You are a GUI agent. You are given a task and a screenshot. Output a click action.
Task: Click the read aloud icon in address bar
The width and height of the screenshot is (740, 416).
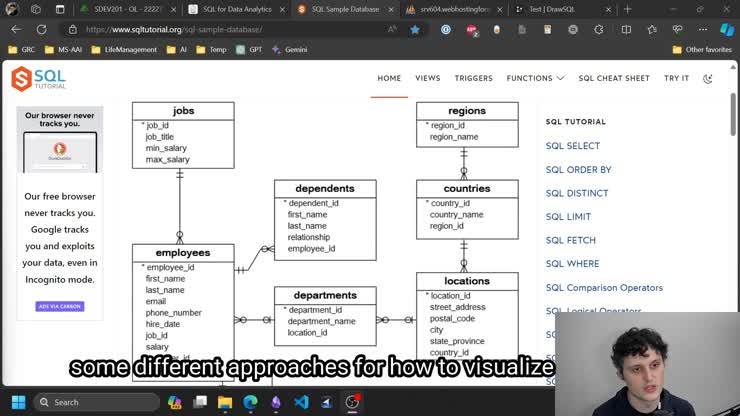point(392,29)
